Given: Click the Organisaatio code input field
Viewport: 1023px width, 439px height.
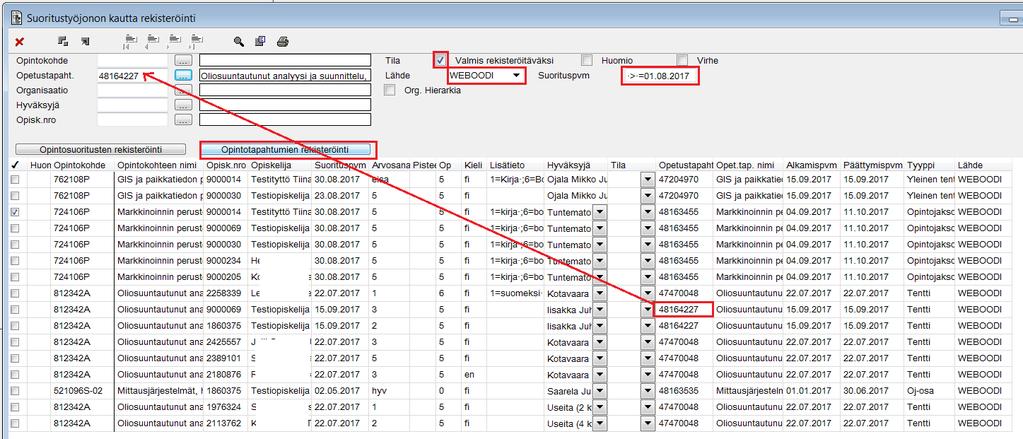Looking at the screenshot, I should [132, 90].
